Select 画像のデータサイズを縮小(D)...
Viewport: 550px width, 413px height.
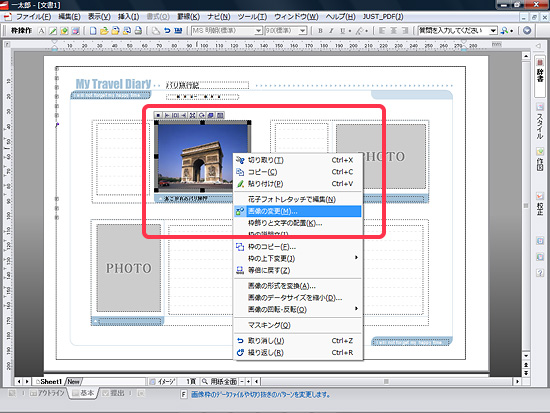click(x=297, y=298)
